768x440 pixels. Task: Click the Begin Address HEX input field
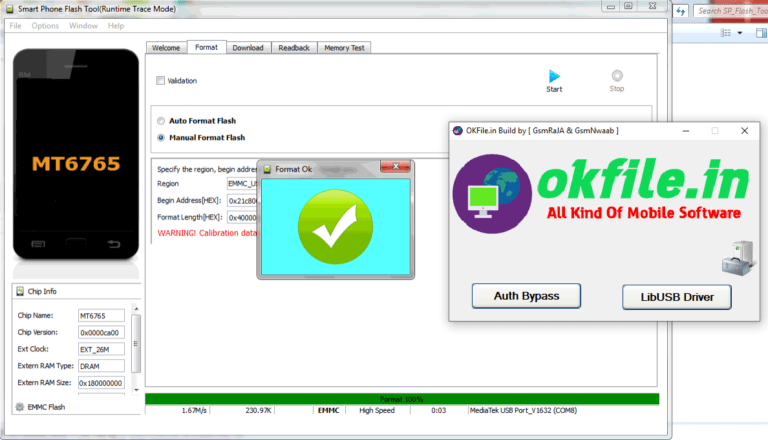242,200
